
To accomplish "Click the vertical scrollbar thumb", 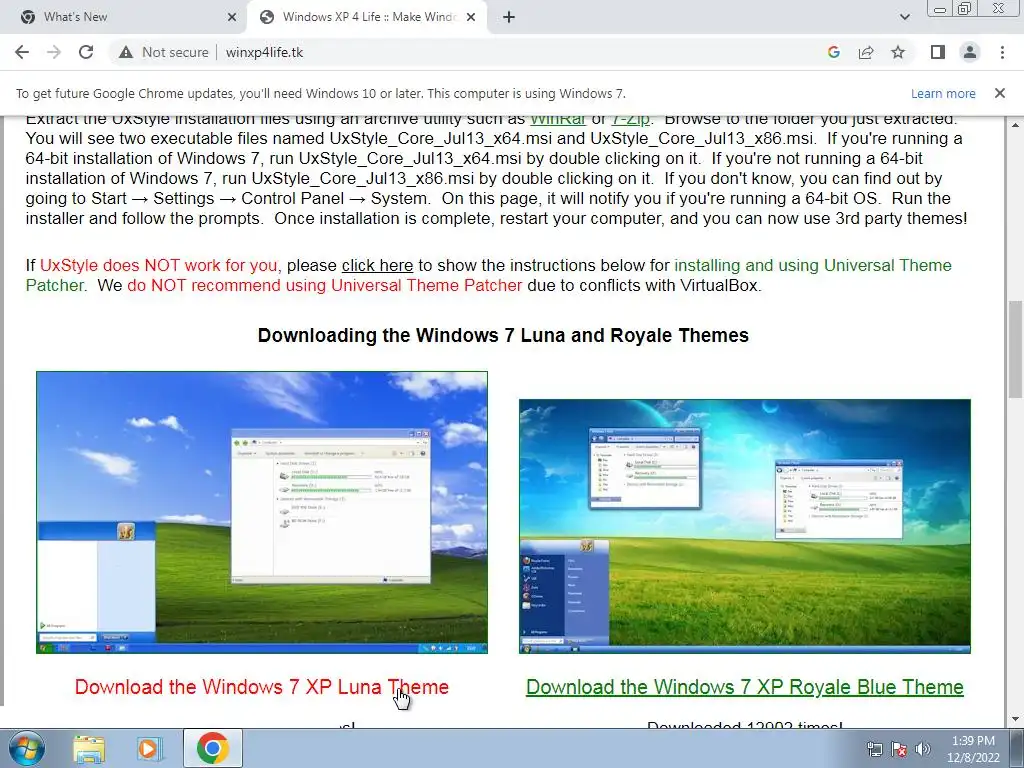I will tap(1016, 348).
